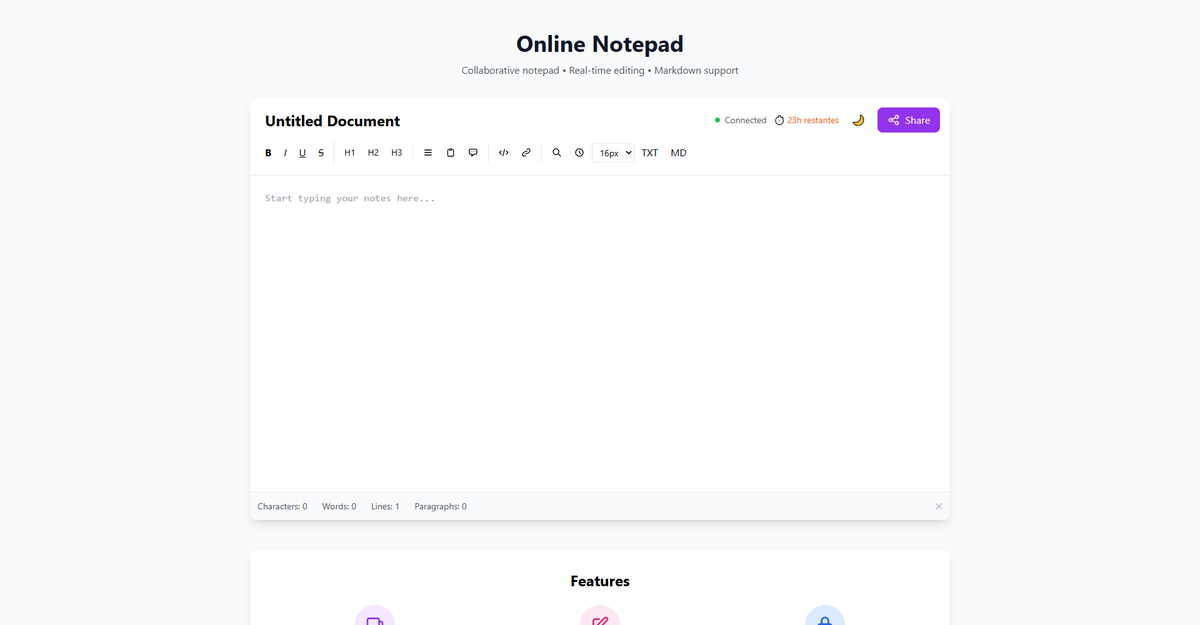Screen dimensions: 1200x625
Task: Apply the H2 heading style
Action: [373, 153]
